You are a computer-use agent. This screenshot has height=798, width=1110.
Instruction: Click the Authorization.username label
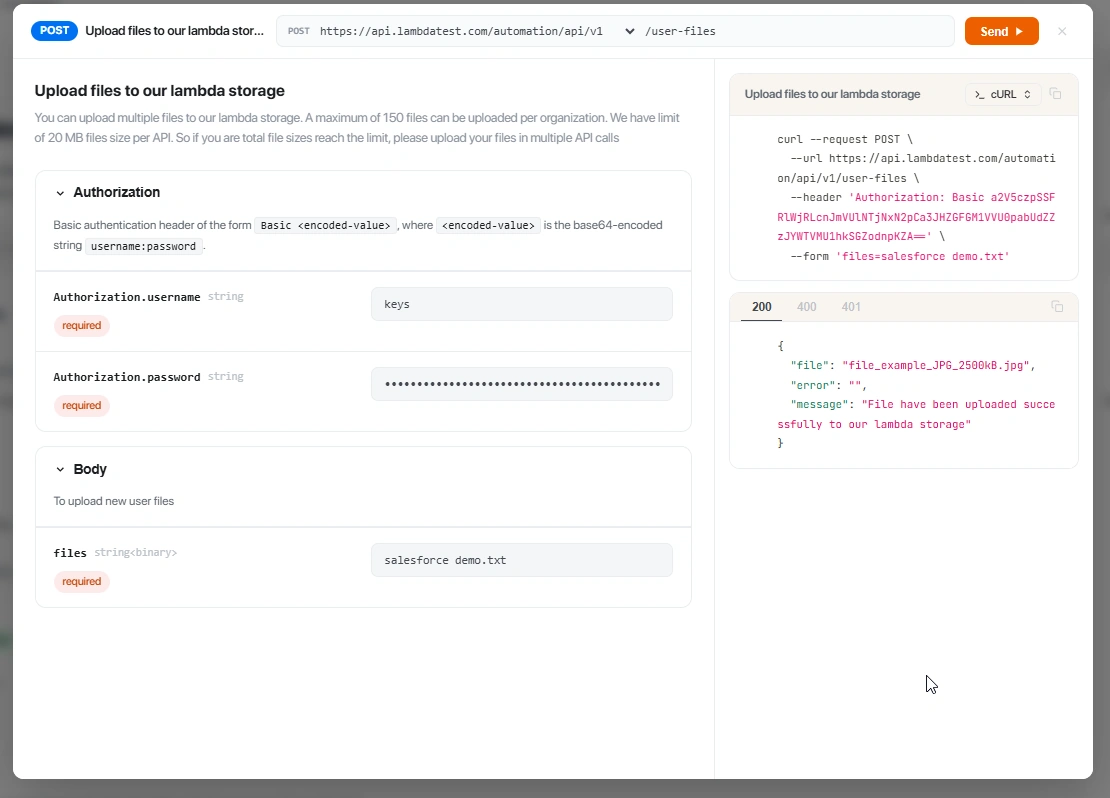click(x=127, y=297)
